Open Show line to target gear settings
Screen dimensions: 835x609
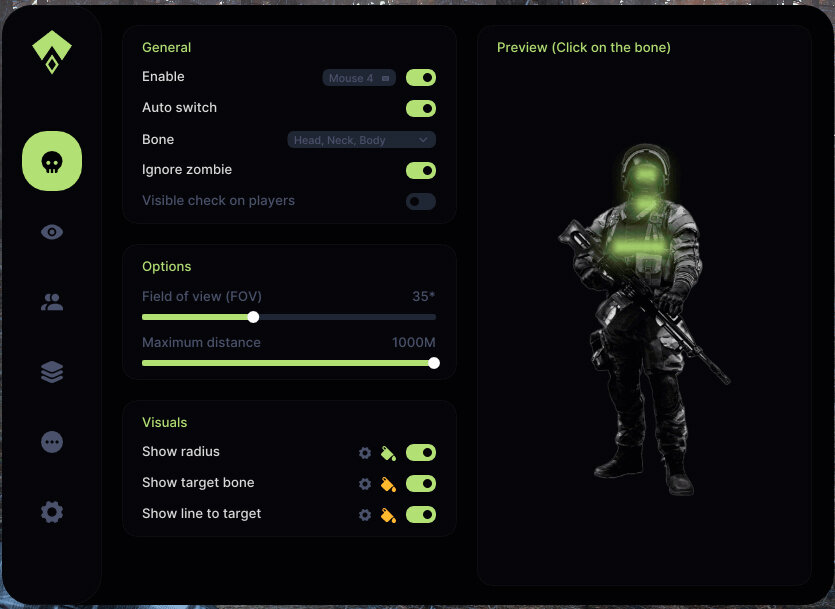tap(365, 515)
